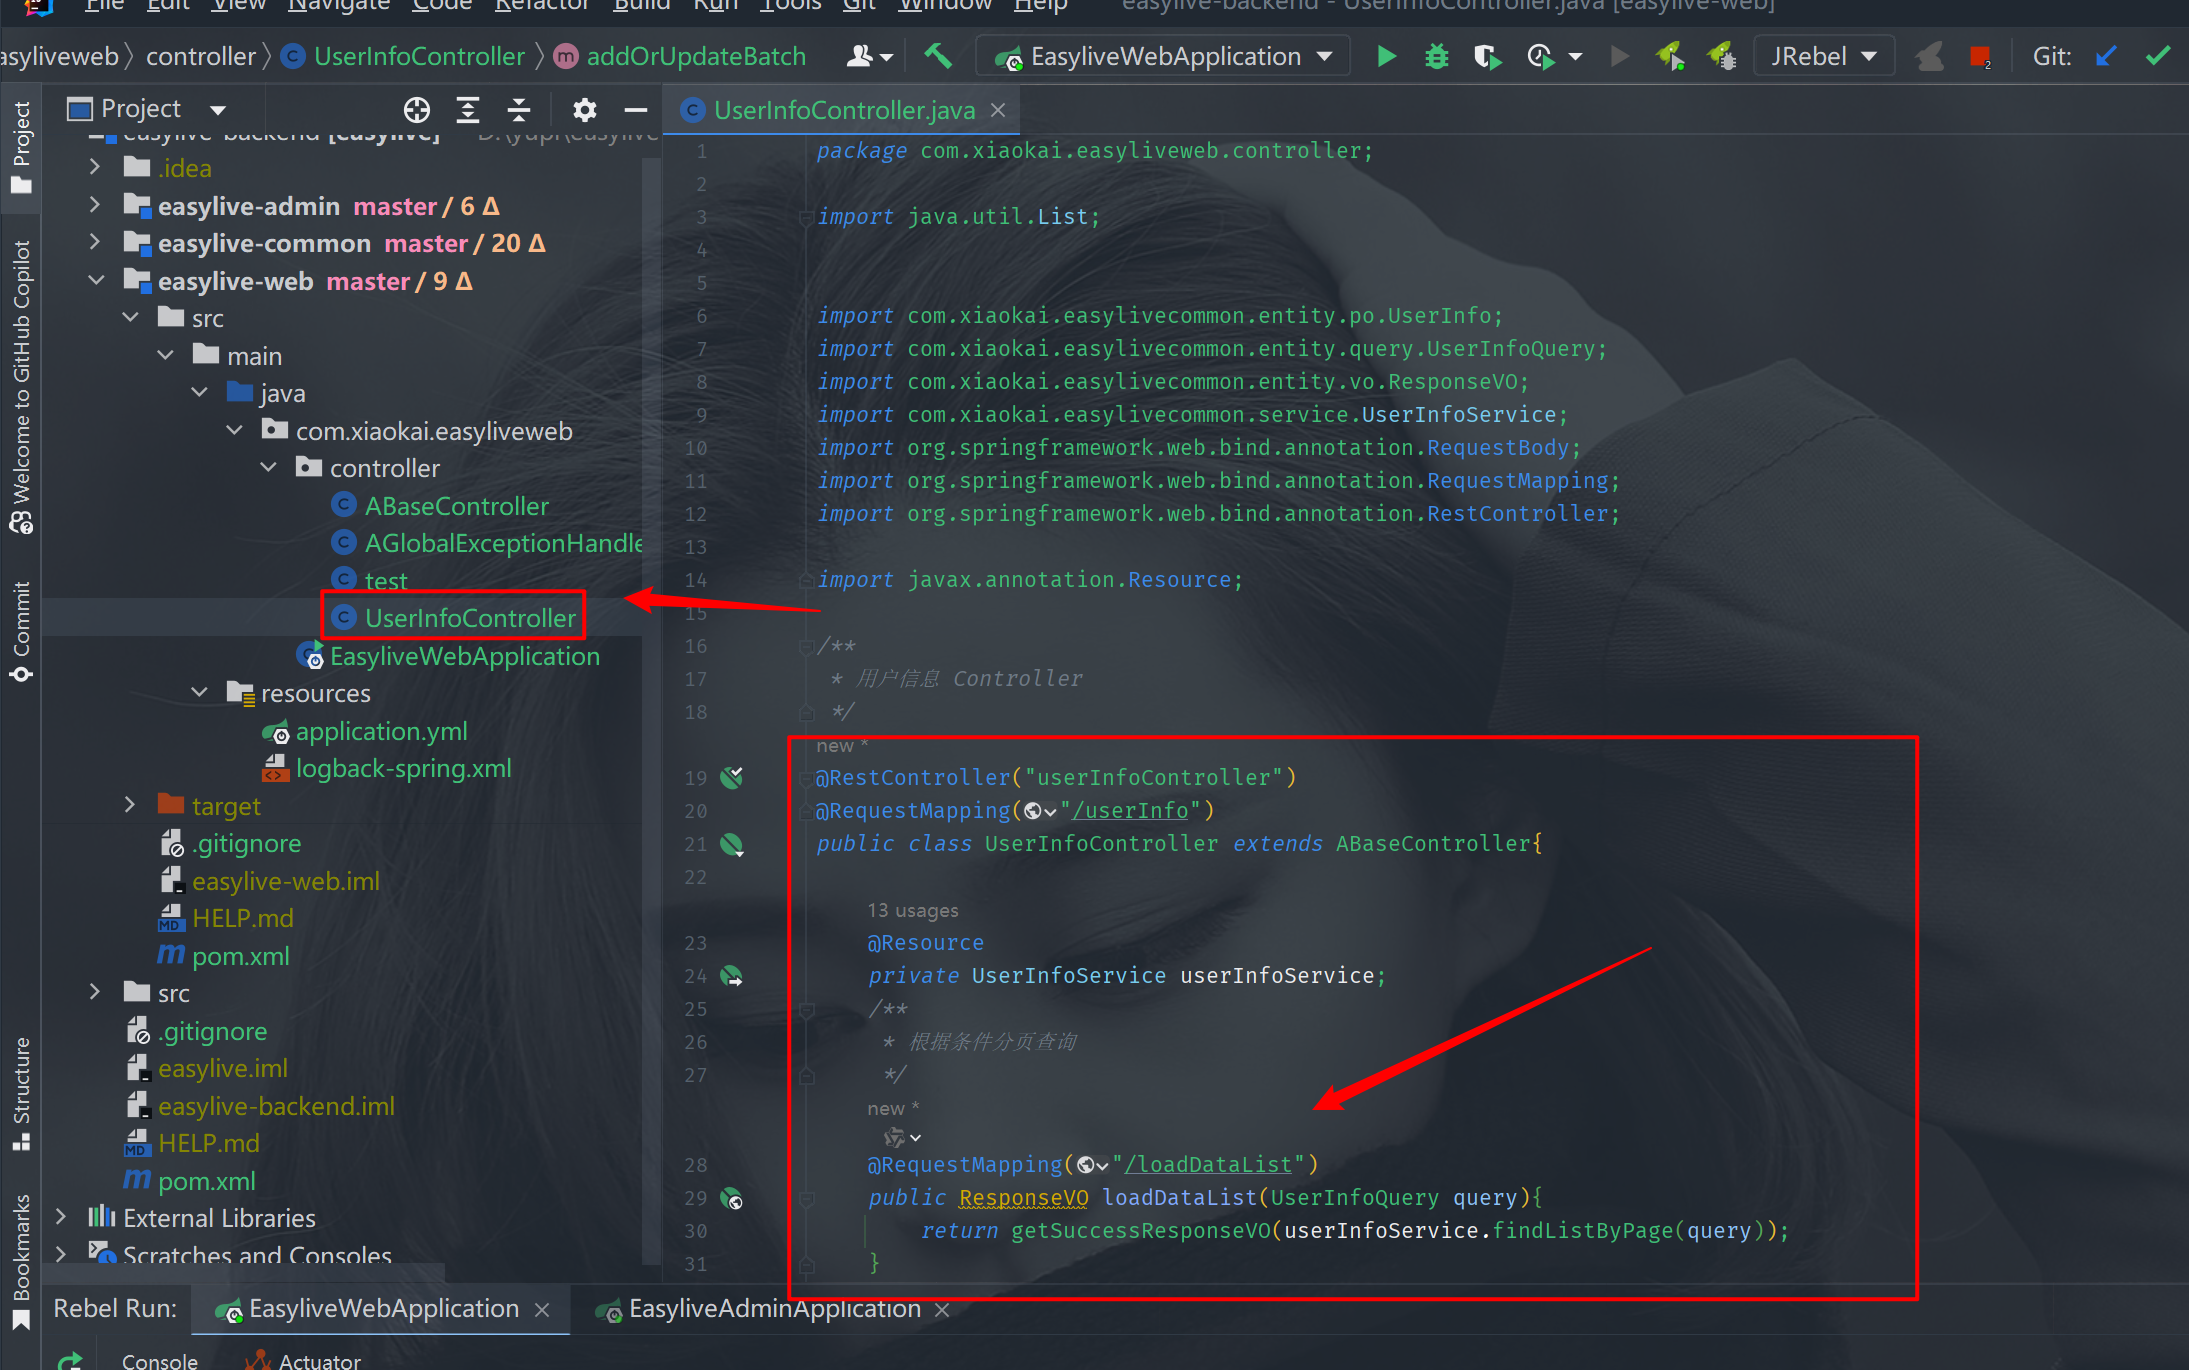This screenshot has height=1370, width=2189.
Task: Toggle the Structure tool window
Action: point(21,1094)
